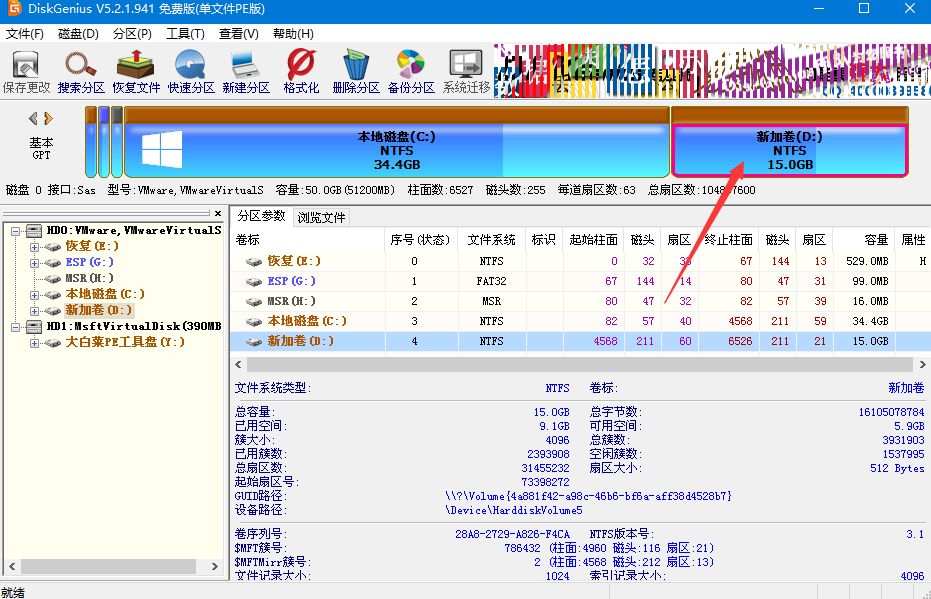Click the Quick Partition (快速分区) icon
The image size is (931, 599).
pyautogui.click(x=191, y=70)
